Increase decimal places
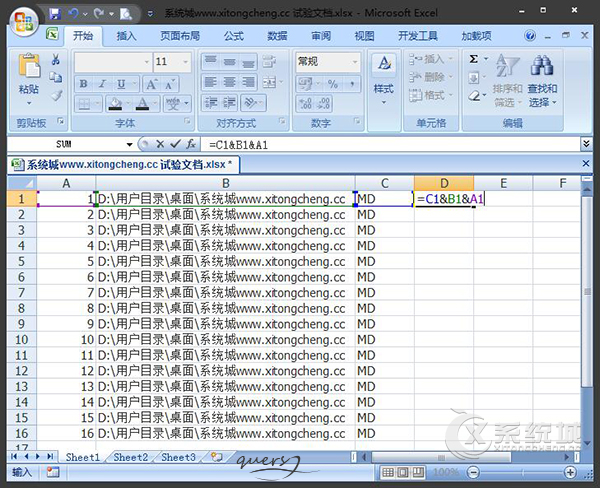 305,103
